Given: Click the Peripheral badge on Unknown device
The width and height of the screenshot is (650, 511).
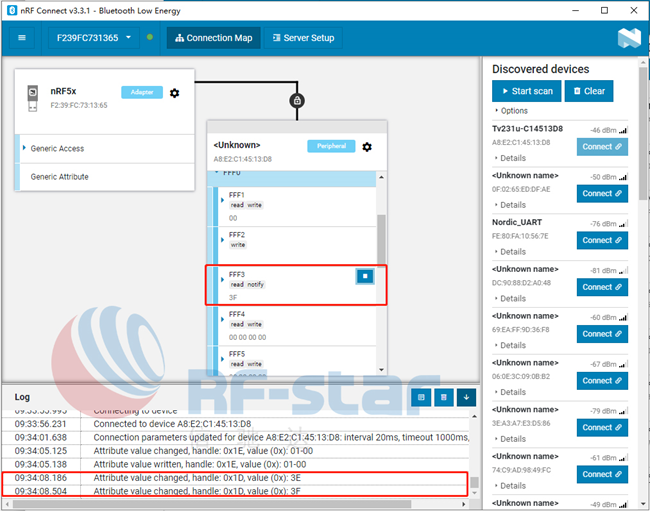Looking at the screenshot, I should (331, 146).
